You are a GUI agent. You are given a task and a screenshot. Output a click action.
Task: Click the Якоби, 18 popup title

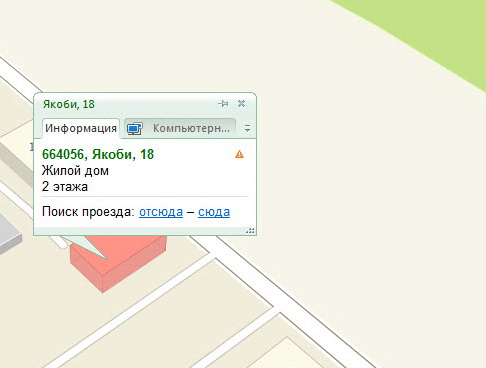coord(69,104)
